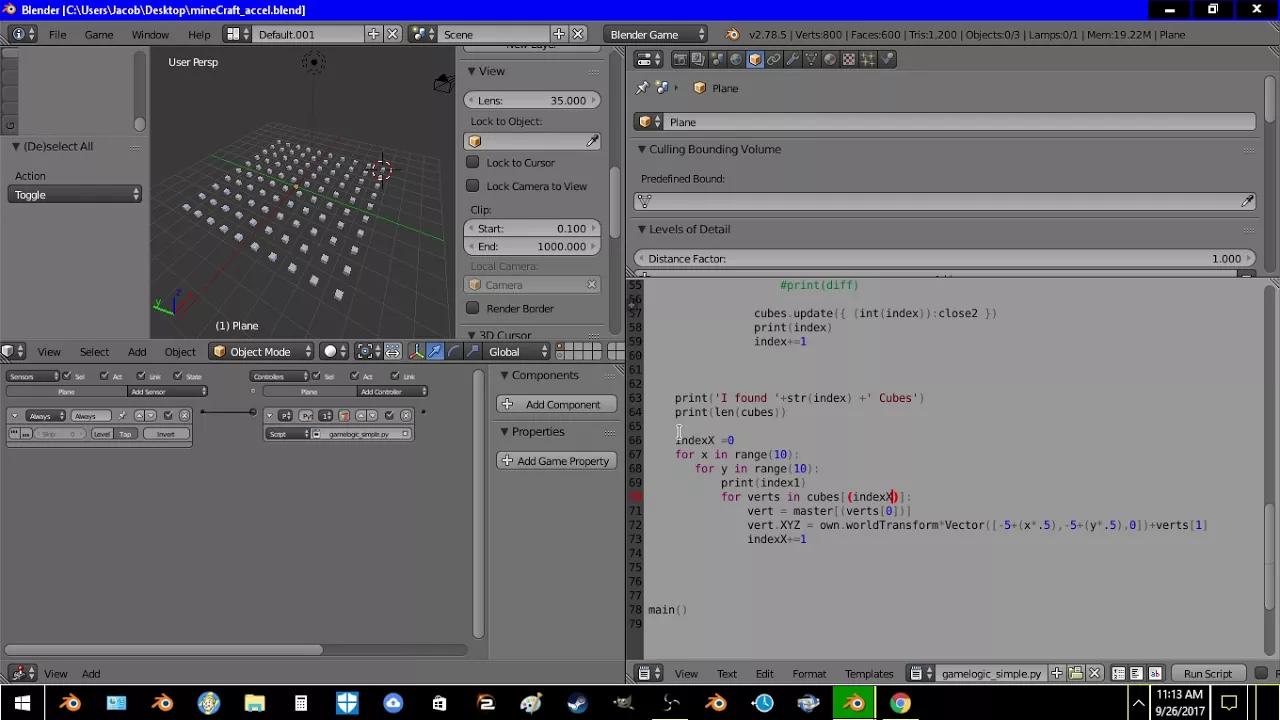Click the Tap button on Always sensor
Image resolution: width=1280 pixels, height=720 pixels.
[x=125, y=434]
